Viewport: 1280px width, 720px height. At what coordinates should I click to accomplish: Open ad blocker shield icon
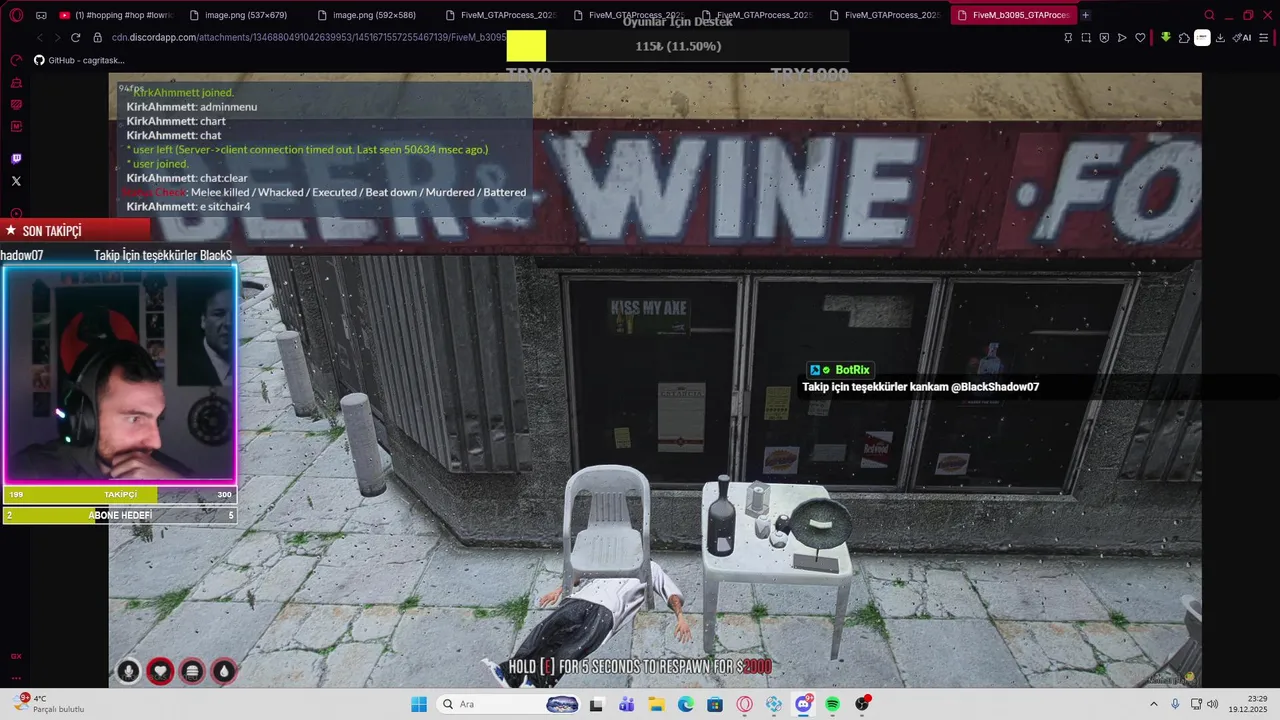[x=1104, y=38]
